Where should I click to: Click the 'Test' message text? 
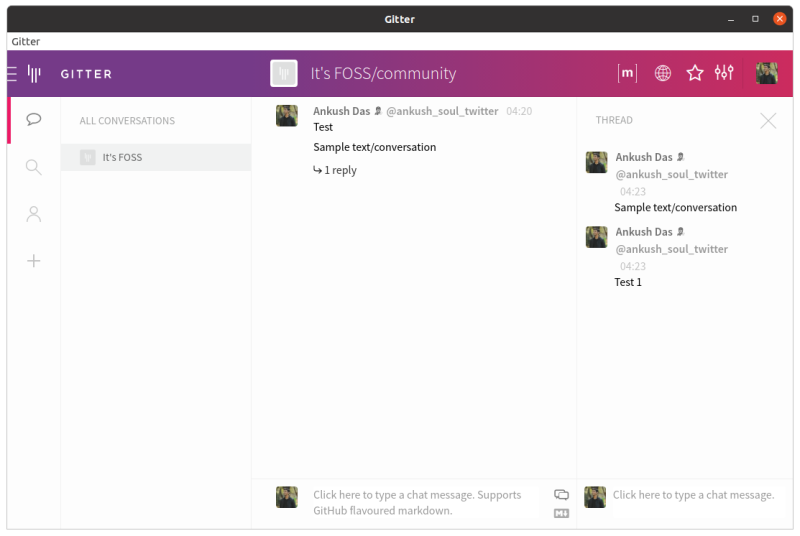pyautogui.click(x=323, y=127)
